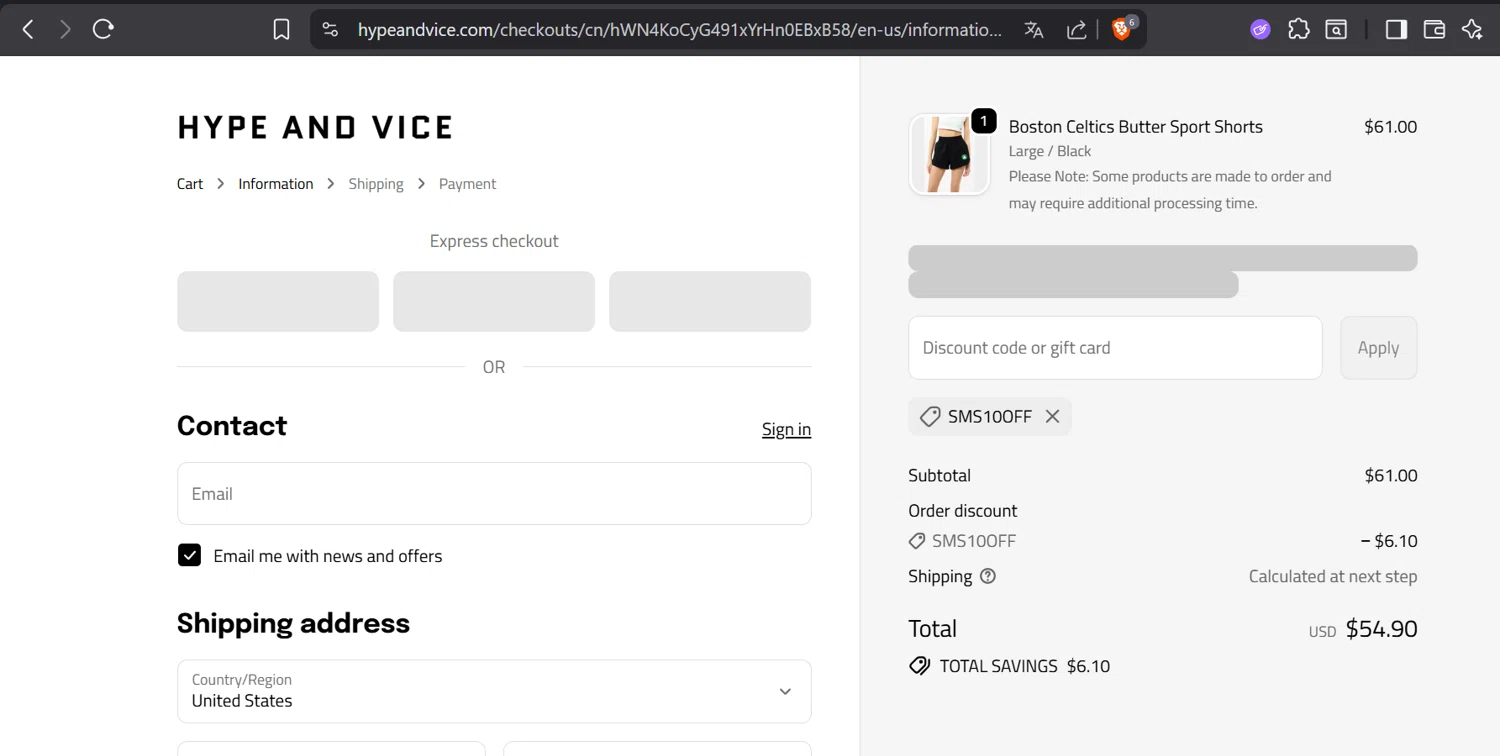Click the third express checkout placeholder button
1500x756 pixels.
click(x=710, y=301)
